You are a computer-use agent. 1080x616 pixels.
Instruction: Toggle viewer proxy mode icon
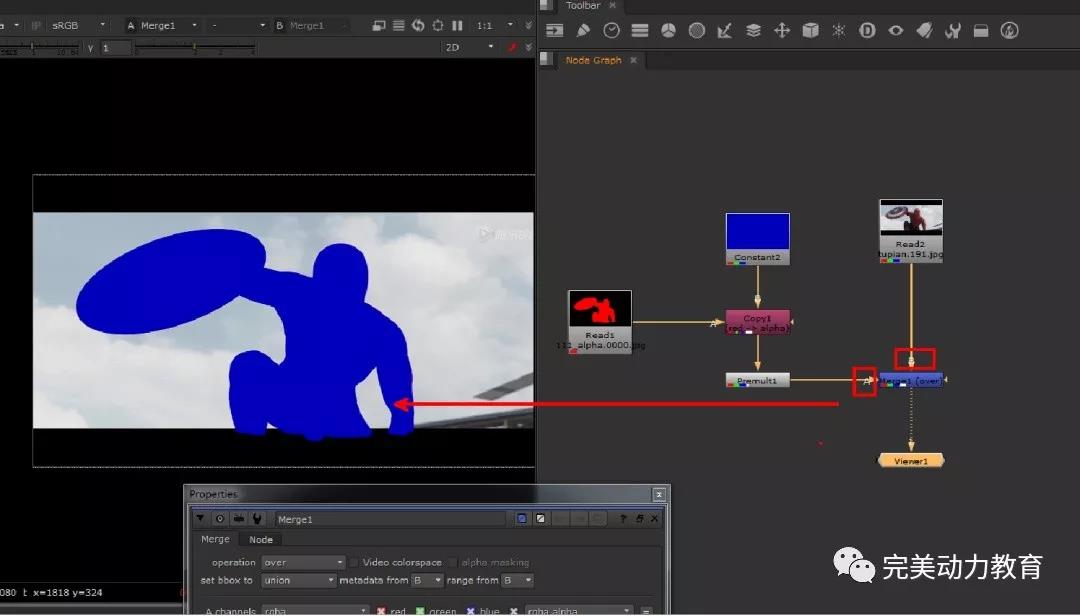tap(378, 25)
